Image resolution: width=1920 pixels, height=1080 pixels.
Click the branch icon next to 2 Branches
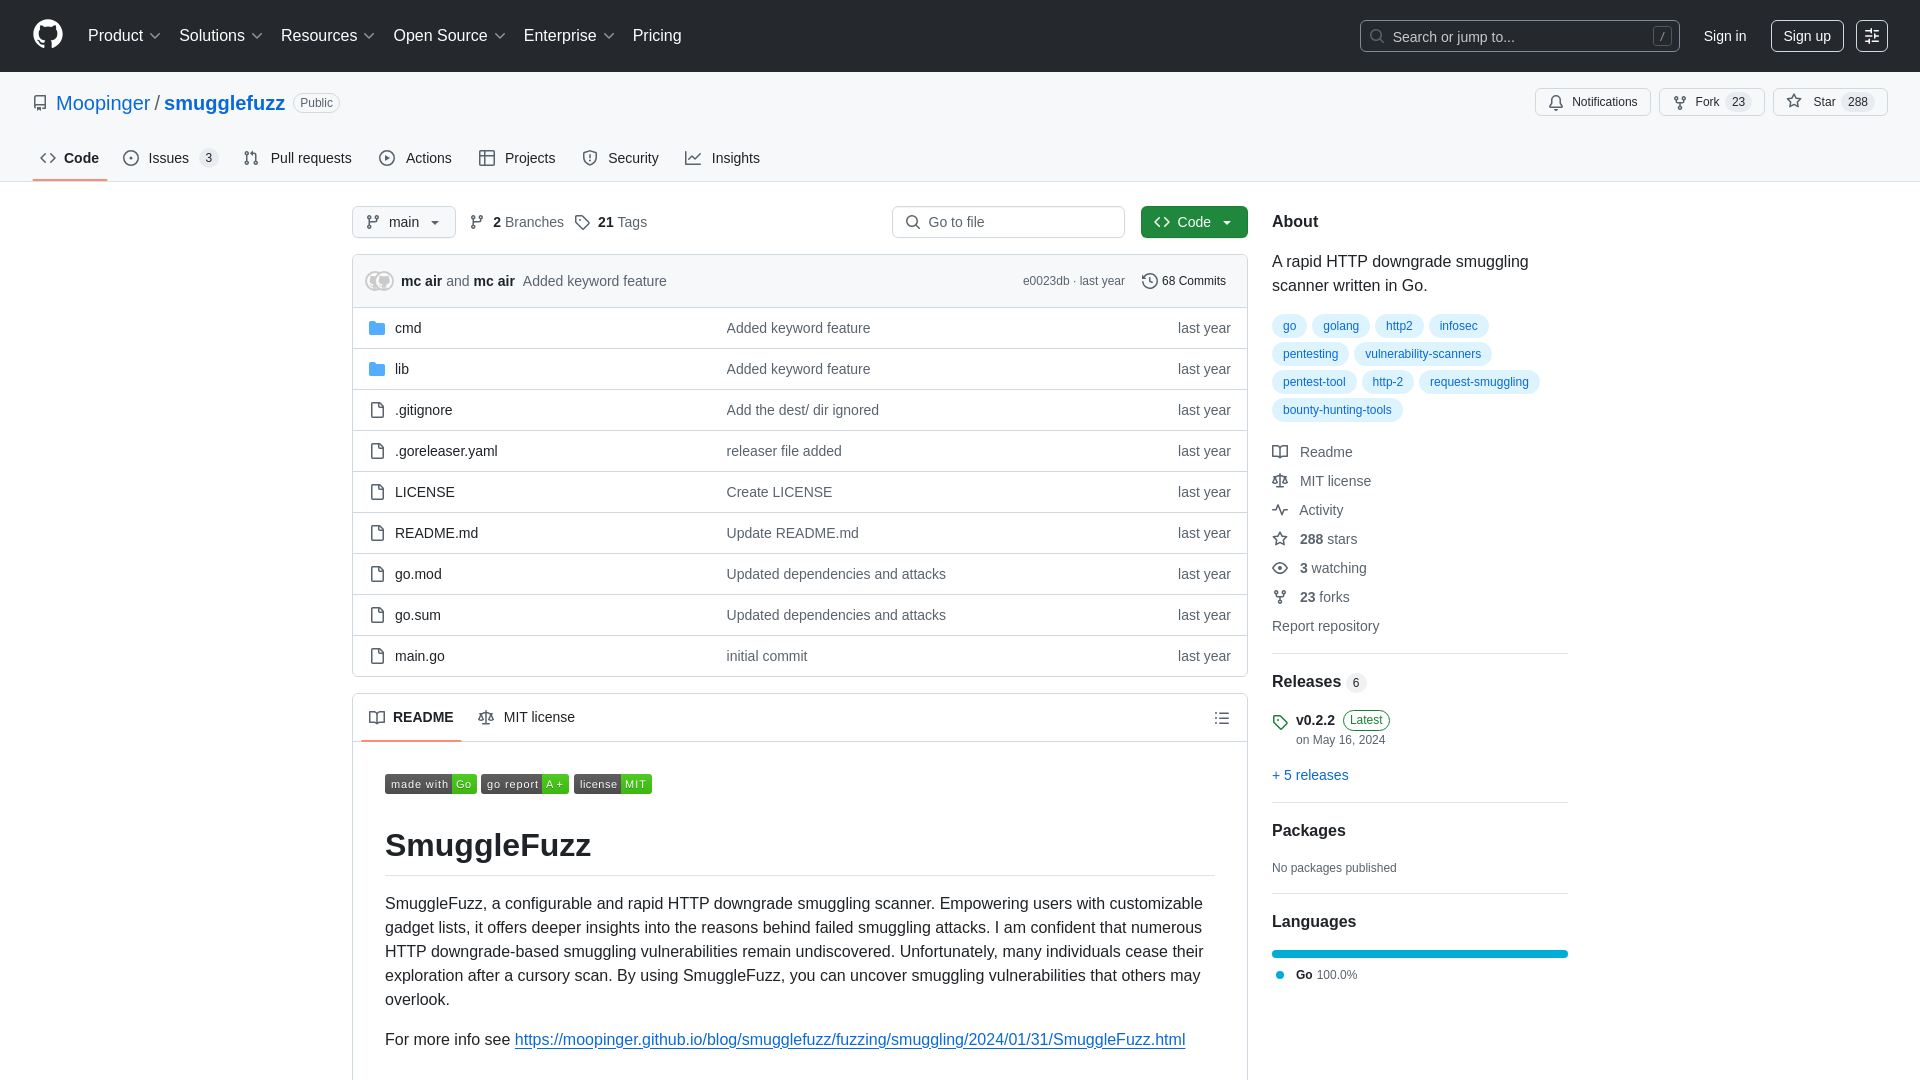tap(477, 222)
